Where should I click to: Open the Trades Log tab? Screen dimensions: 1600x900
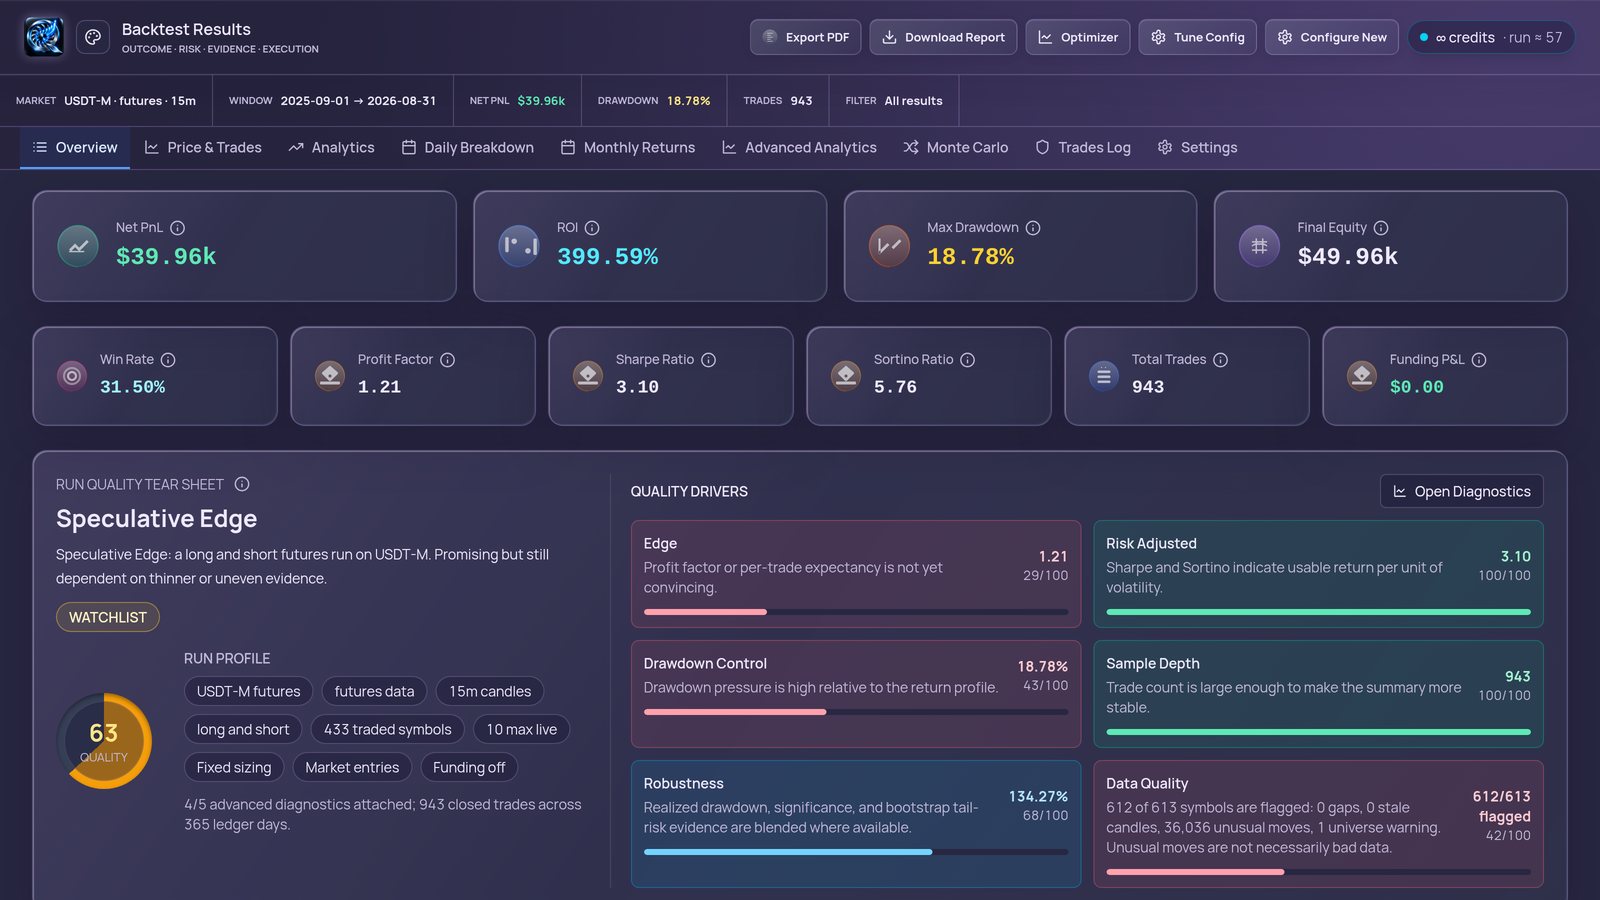pyautogui.click(x=1083, y=148)
